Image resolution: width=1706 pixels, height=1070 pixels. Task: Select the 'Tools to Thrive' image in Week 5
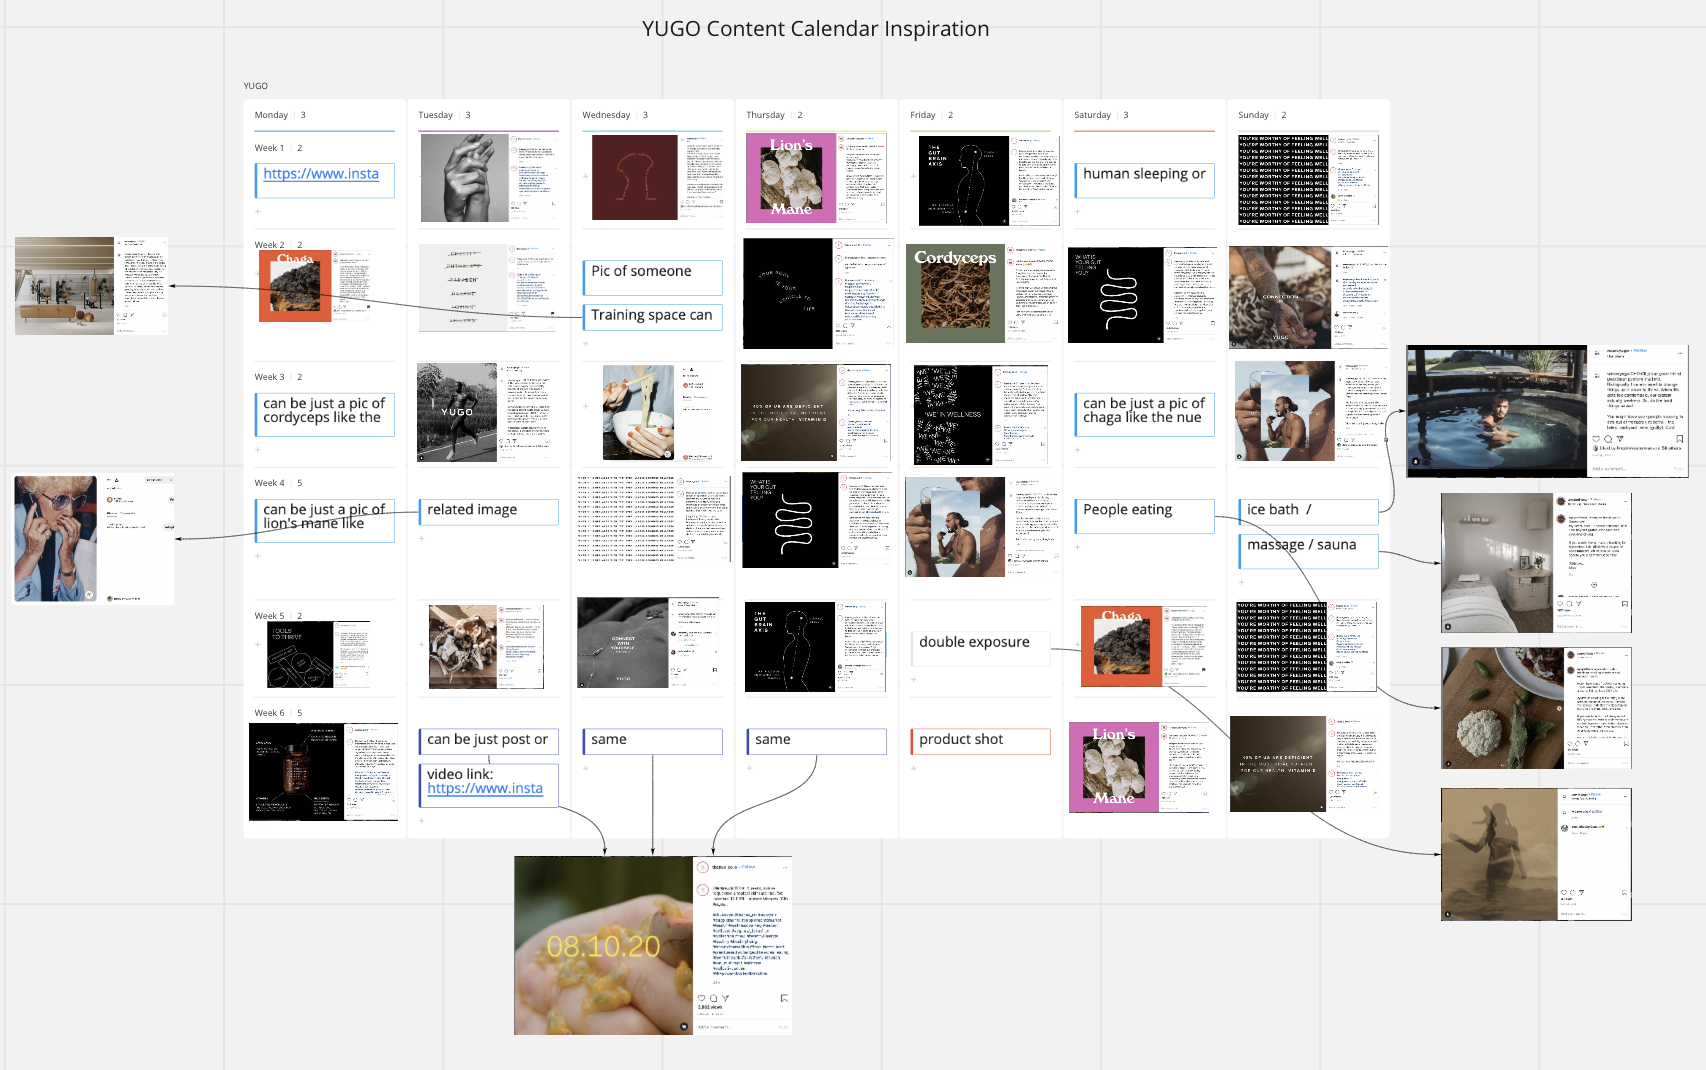(318, 655)
